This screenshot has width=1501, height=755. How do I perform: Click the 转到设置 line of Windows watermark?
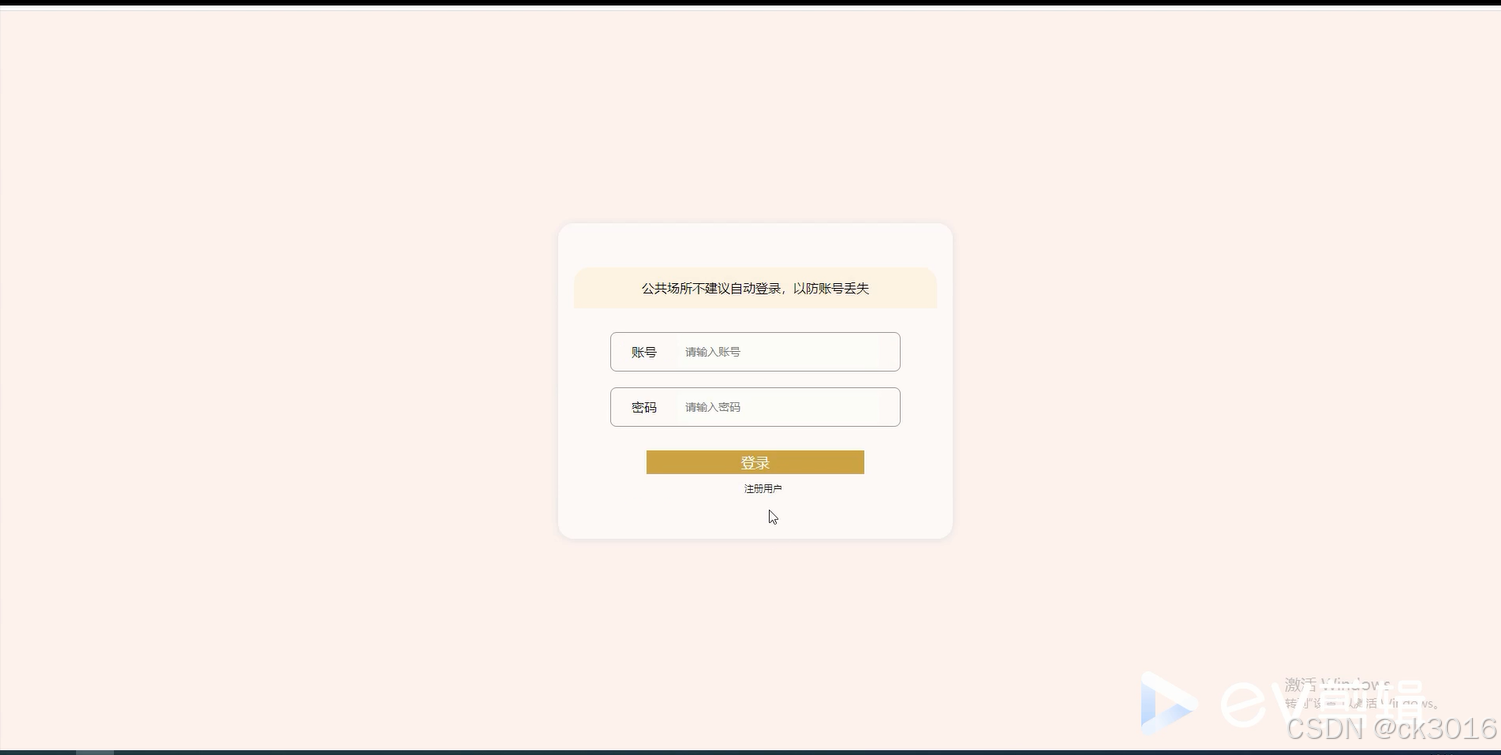click(x=1362, y=703)
